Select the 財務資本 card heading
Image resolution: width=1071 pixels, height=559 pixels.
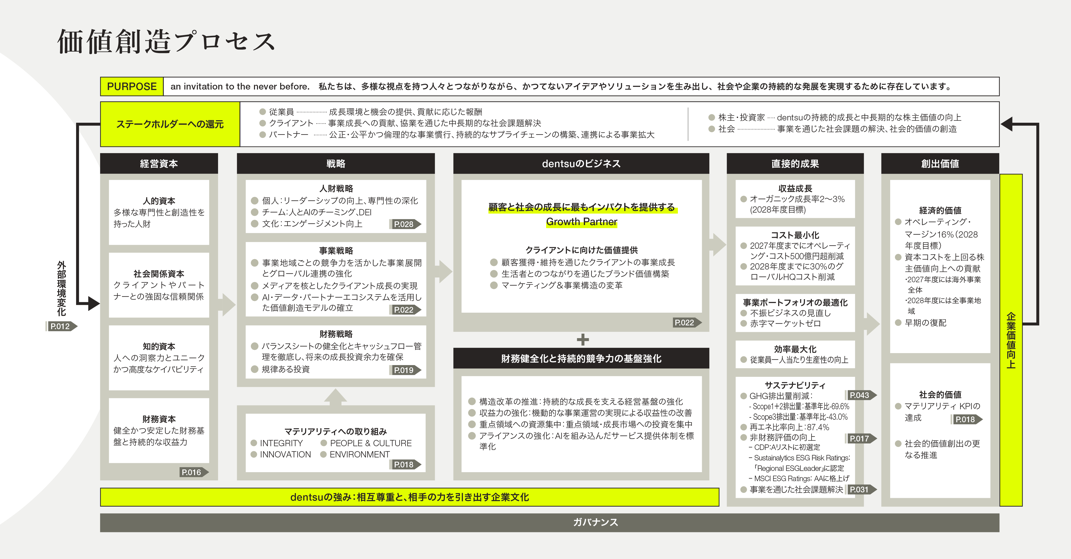click(159, 419)
